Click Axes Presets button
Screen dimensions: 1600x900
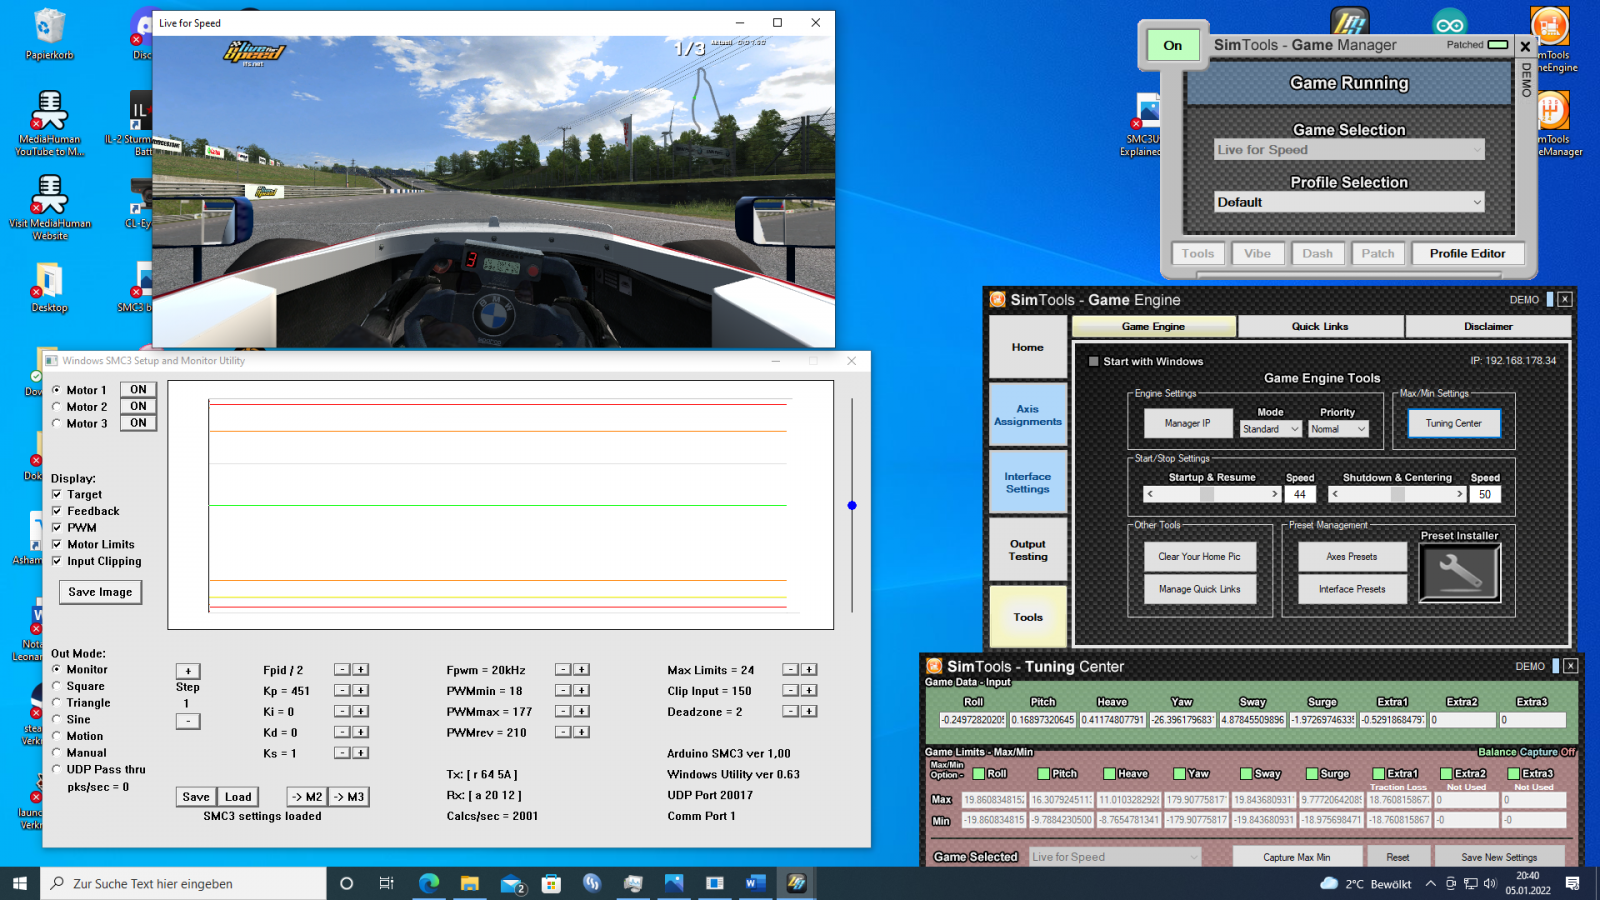1352,557
